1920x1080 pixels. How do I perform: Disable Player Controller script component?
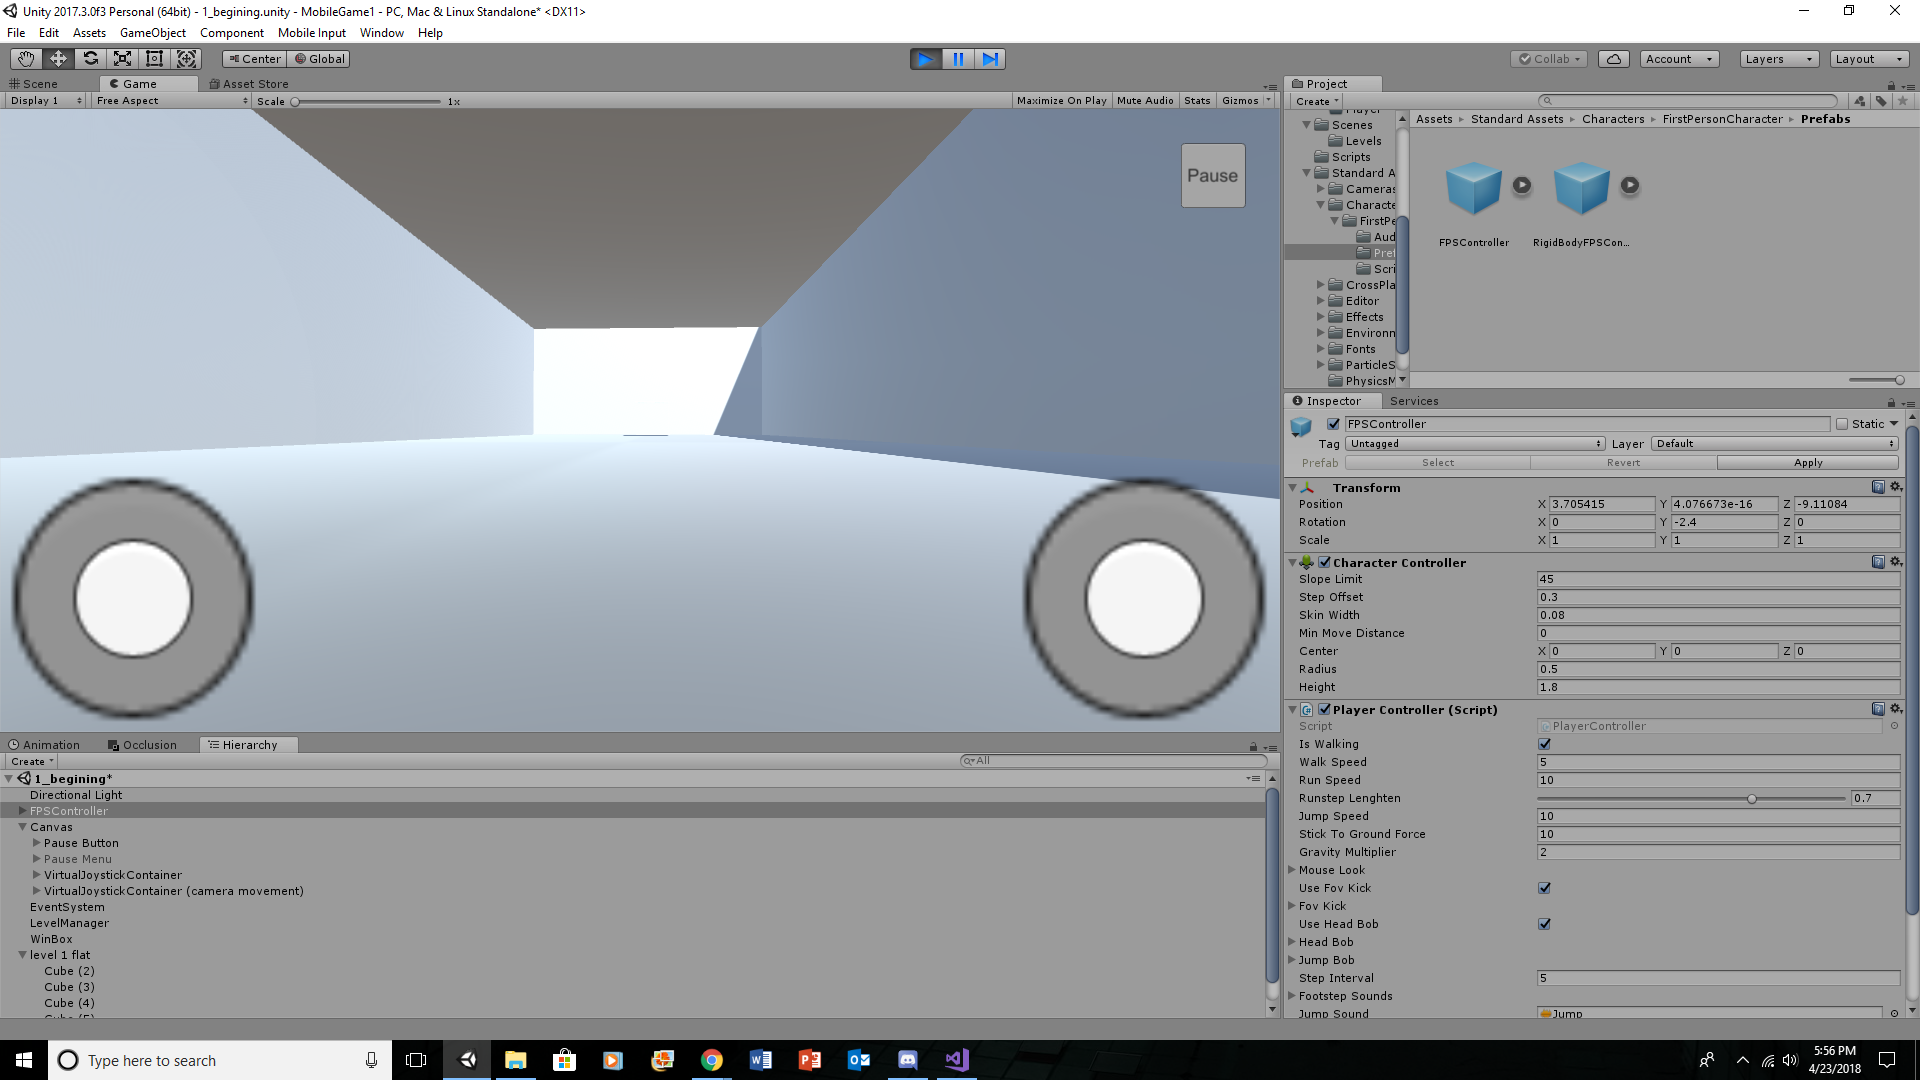[x=1325, y=709]
